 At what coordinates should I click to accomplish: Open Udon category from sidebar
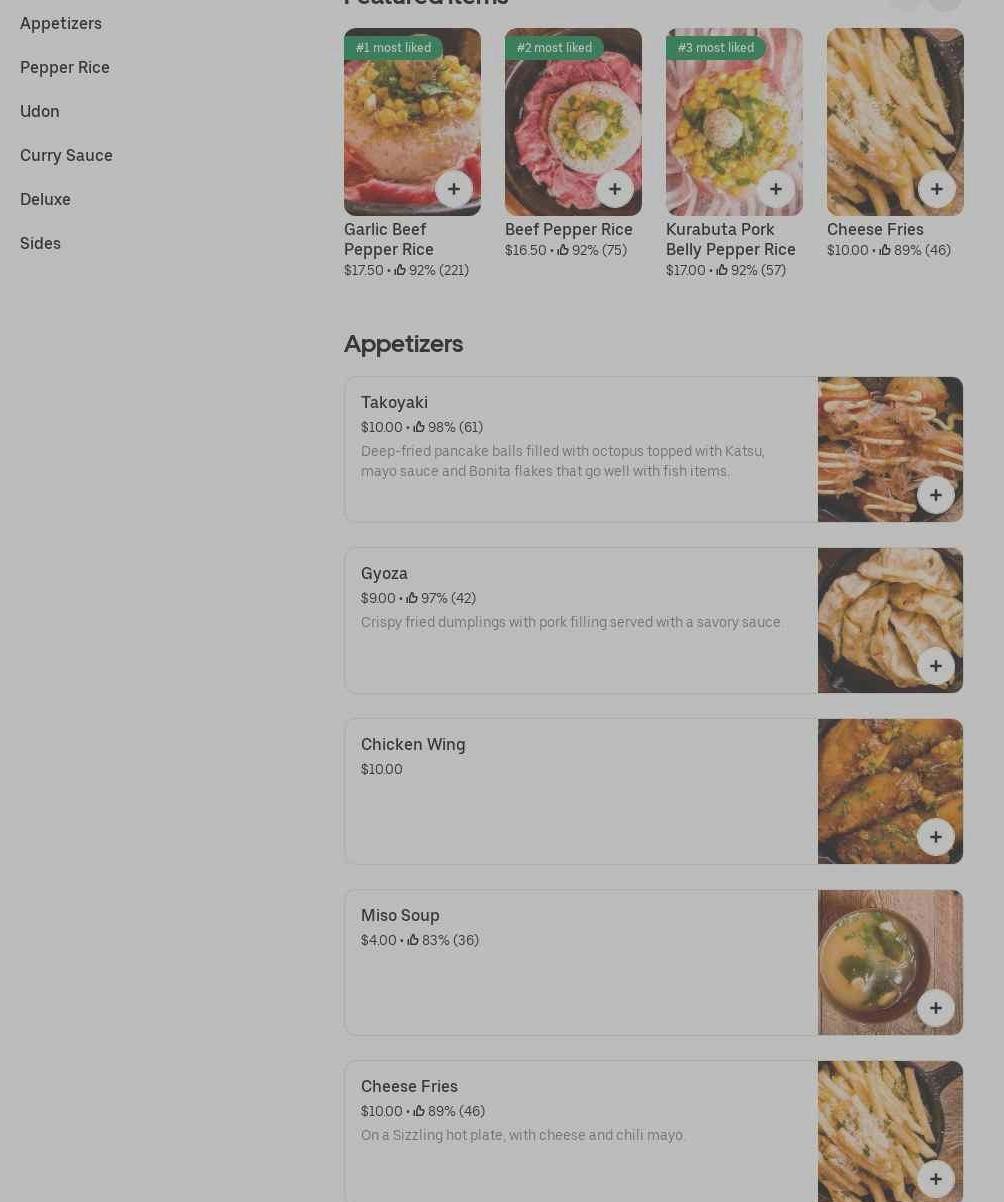pos(40,111)
